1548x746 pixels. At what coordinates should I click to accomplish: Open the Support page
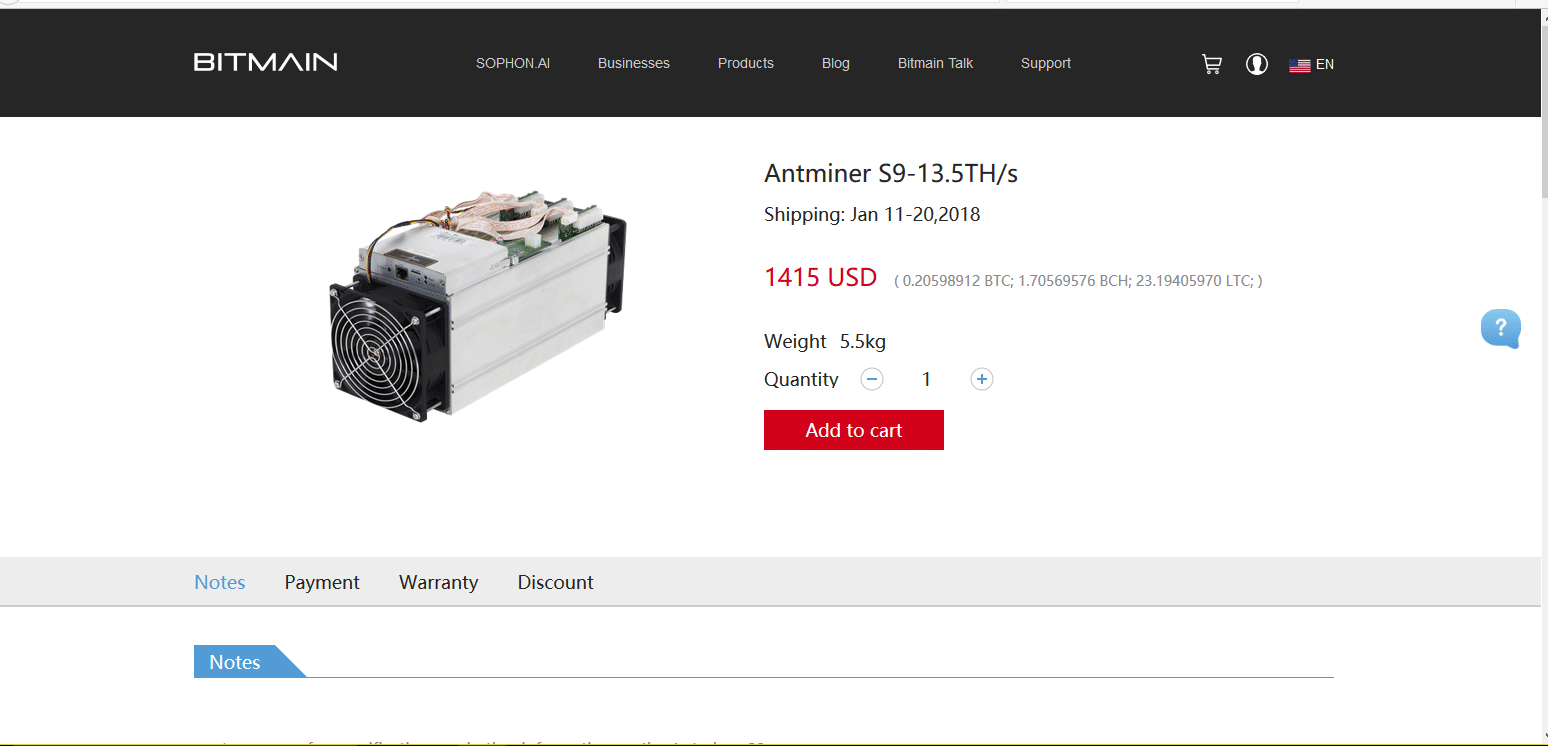[1046, 63]
